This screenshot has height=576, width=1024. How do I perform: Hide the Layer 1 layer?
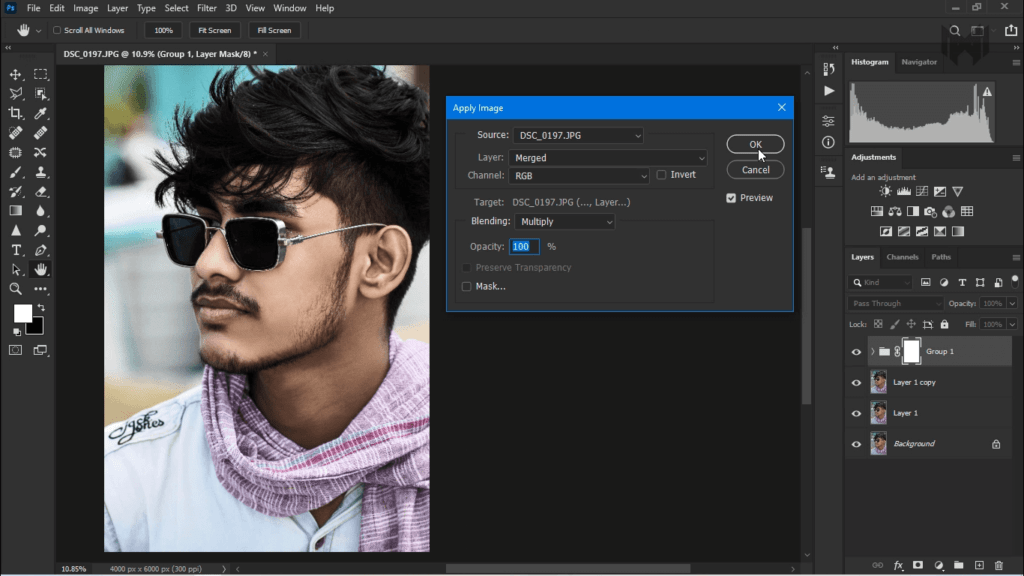click(856, 413)
